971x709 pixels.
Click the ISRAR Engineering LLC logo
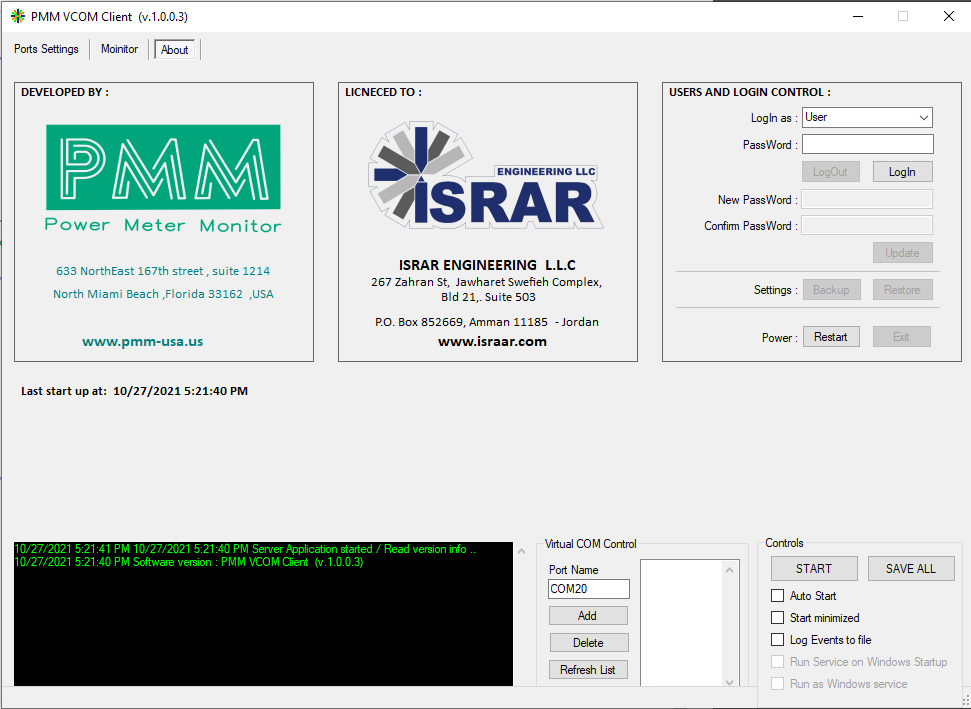[x=486, y=175]
